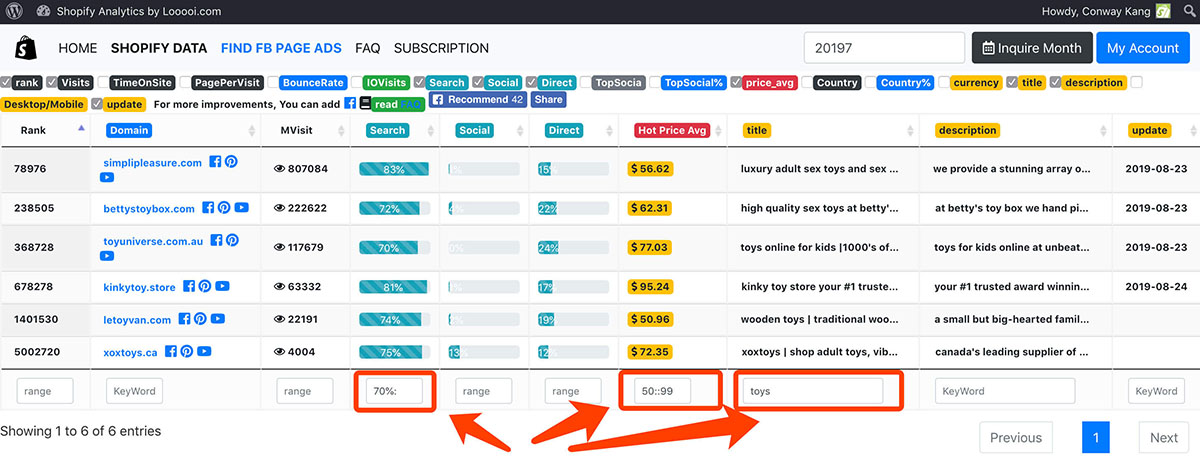Uncheck the Search column checkbox
Screen dimensions: 1200x459
pos(421,83)
